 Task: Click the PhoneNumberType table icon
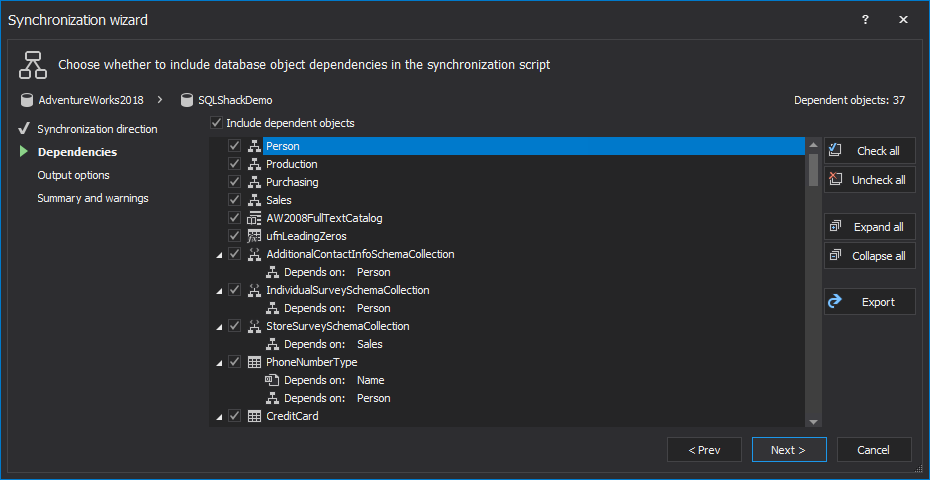pyautogui.click(x=254, y=362)
